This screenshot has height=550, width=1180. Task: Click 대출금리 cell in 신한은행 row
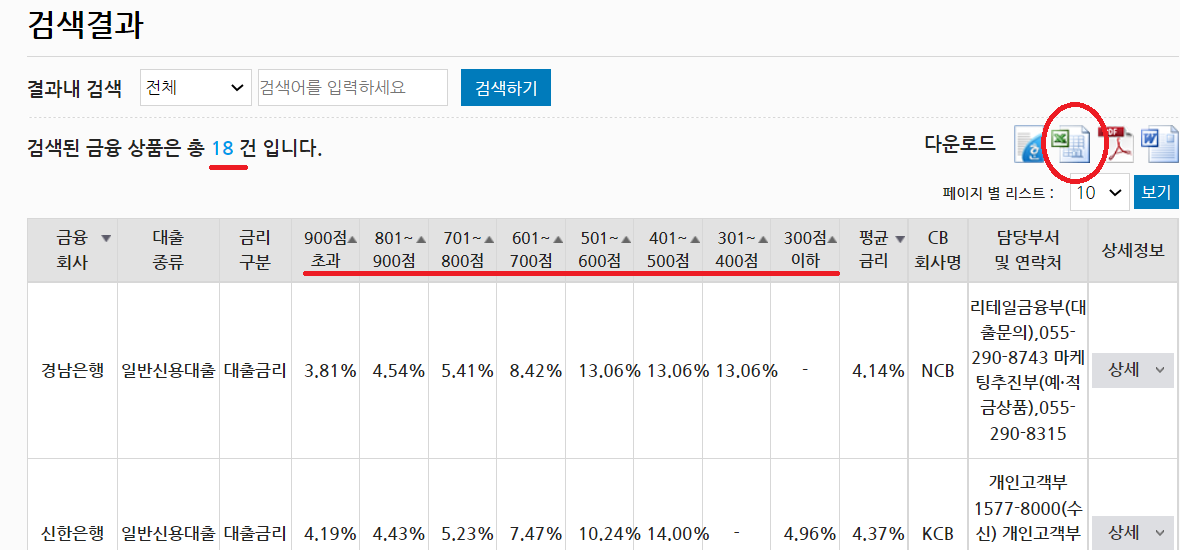pyautogui.click(x=255, y=534)
